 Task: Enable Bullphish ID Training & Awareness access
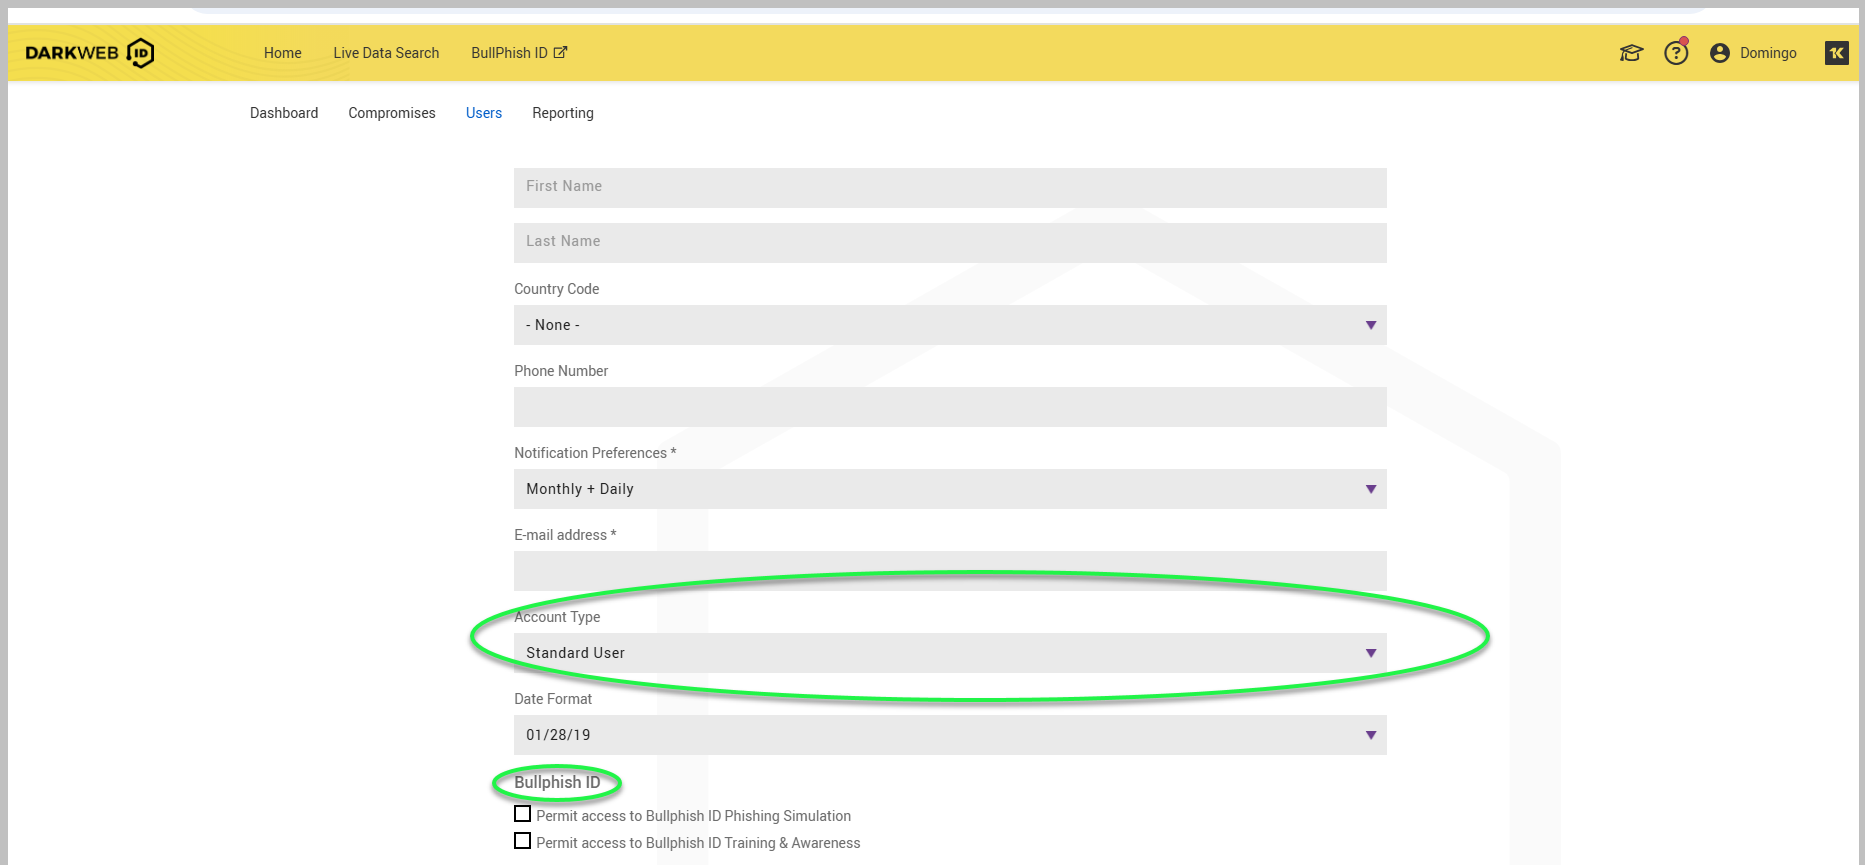click(523, 841)
